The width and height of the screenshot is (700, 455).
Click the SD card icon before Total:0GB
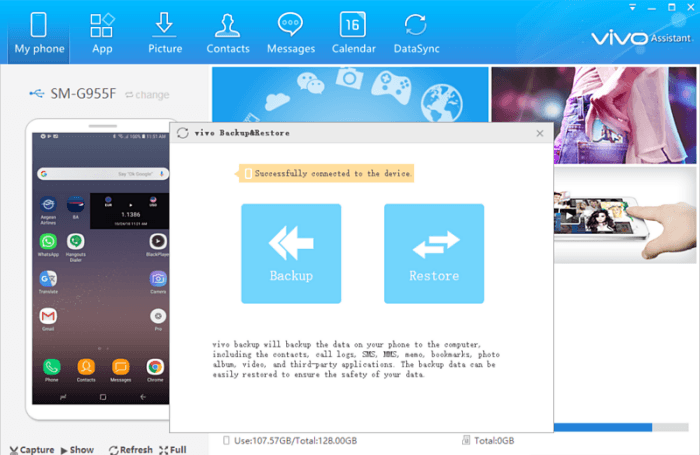click(x=466, y=441)
